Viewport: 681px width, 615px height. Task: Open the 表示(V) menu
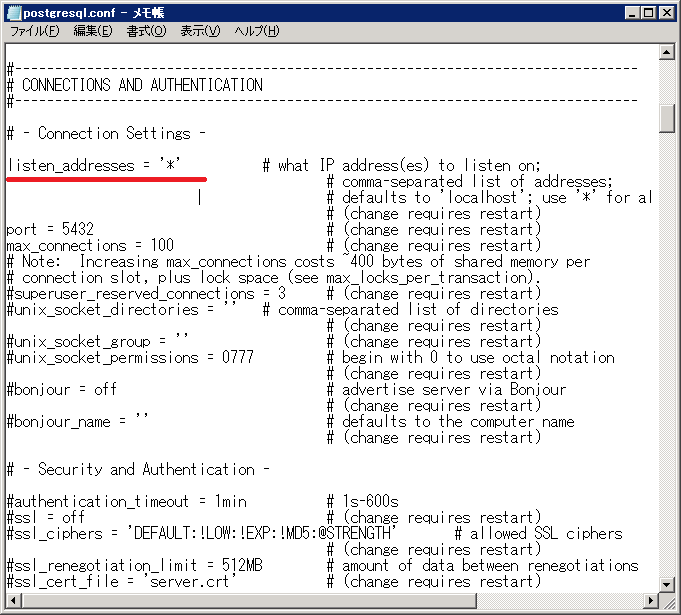(x=199, y=31)
